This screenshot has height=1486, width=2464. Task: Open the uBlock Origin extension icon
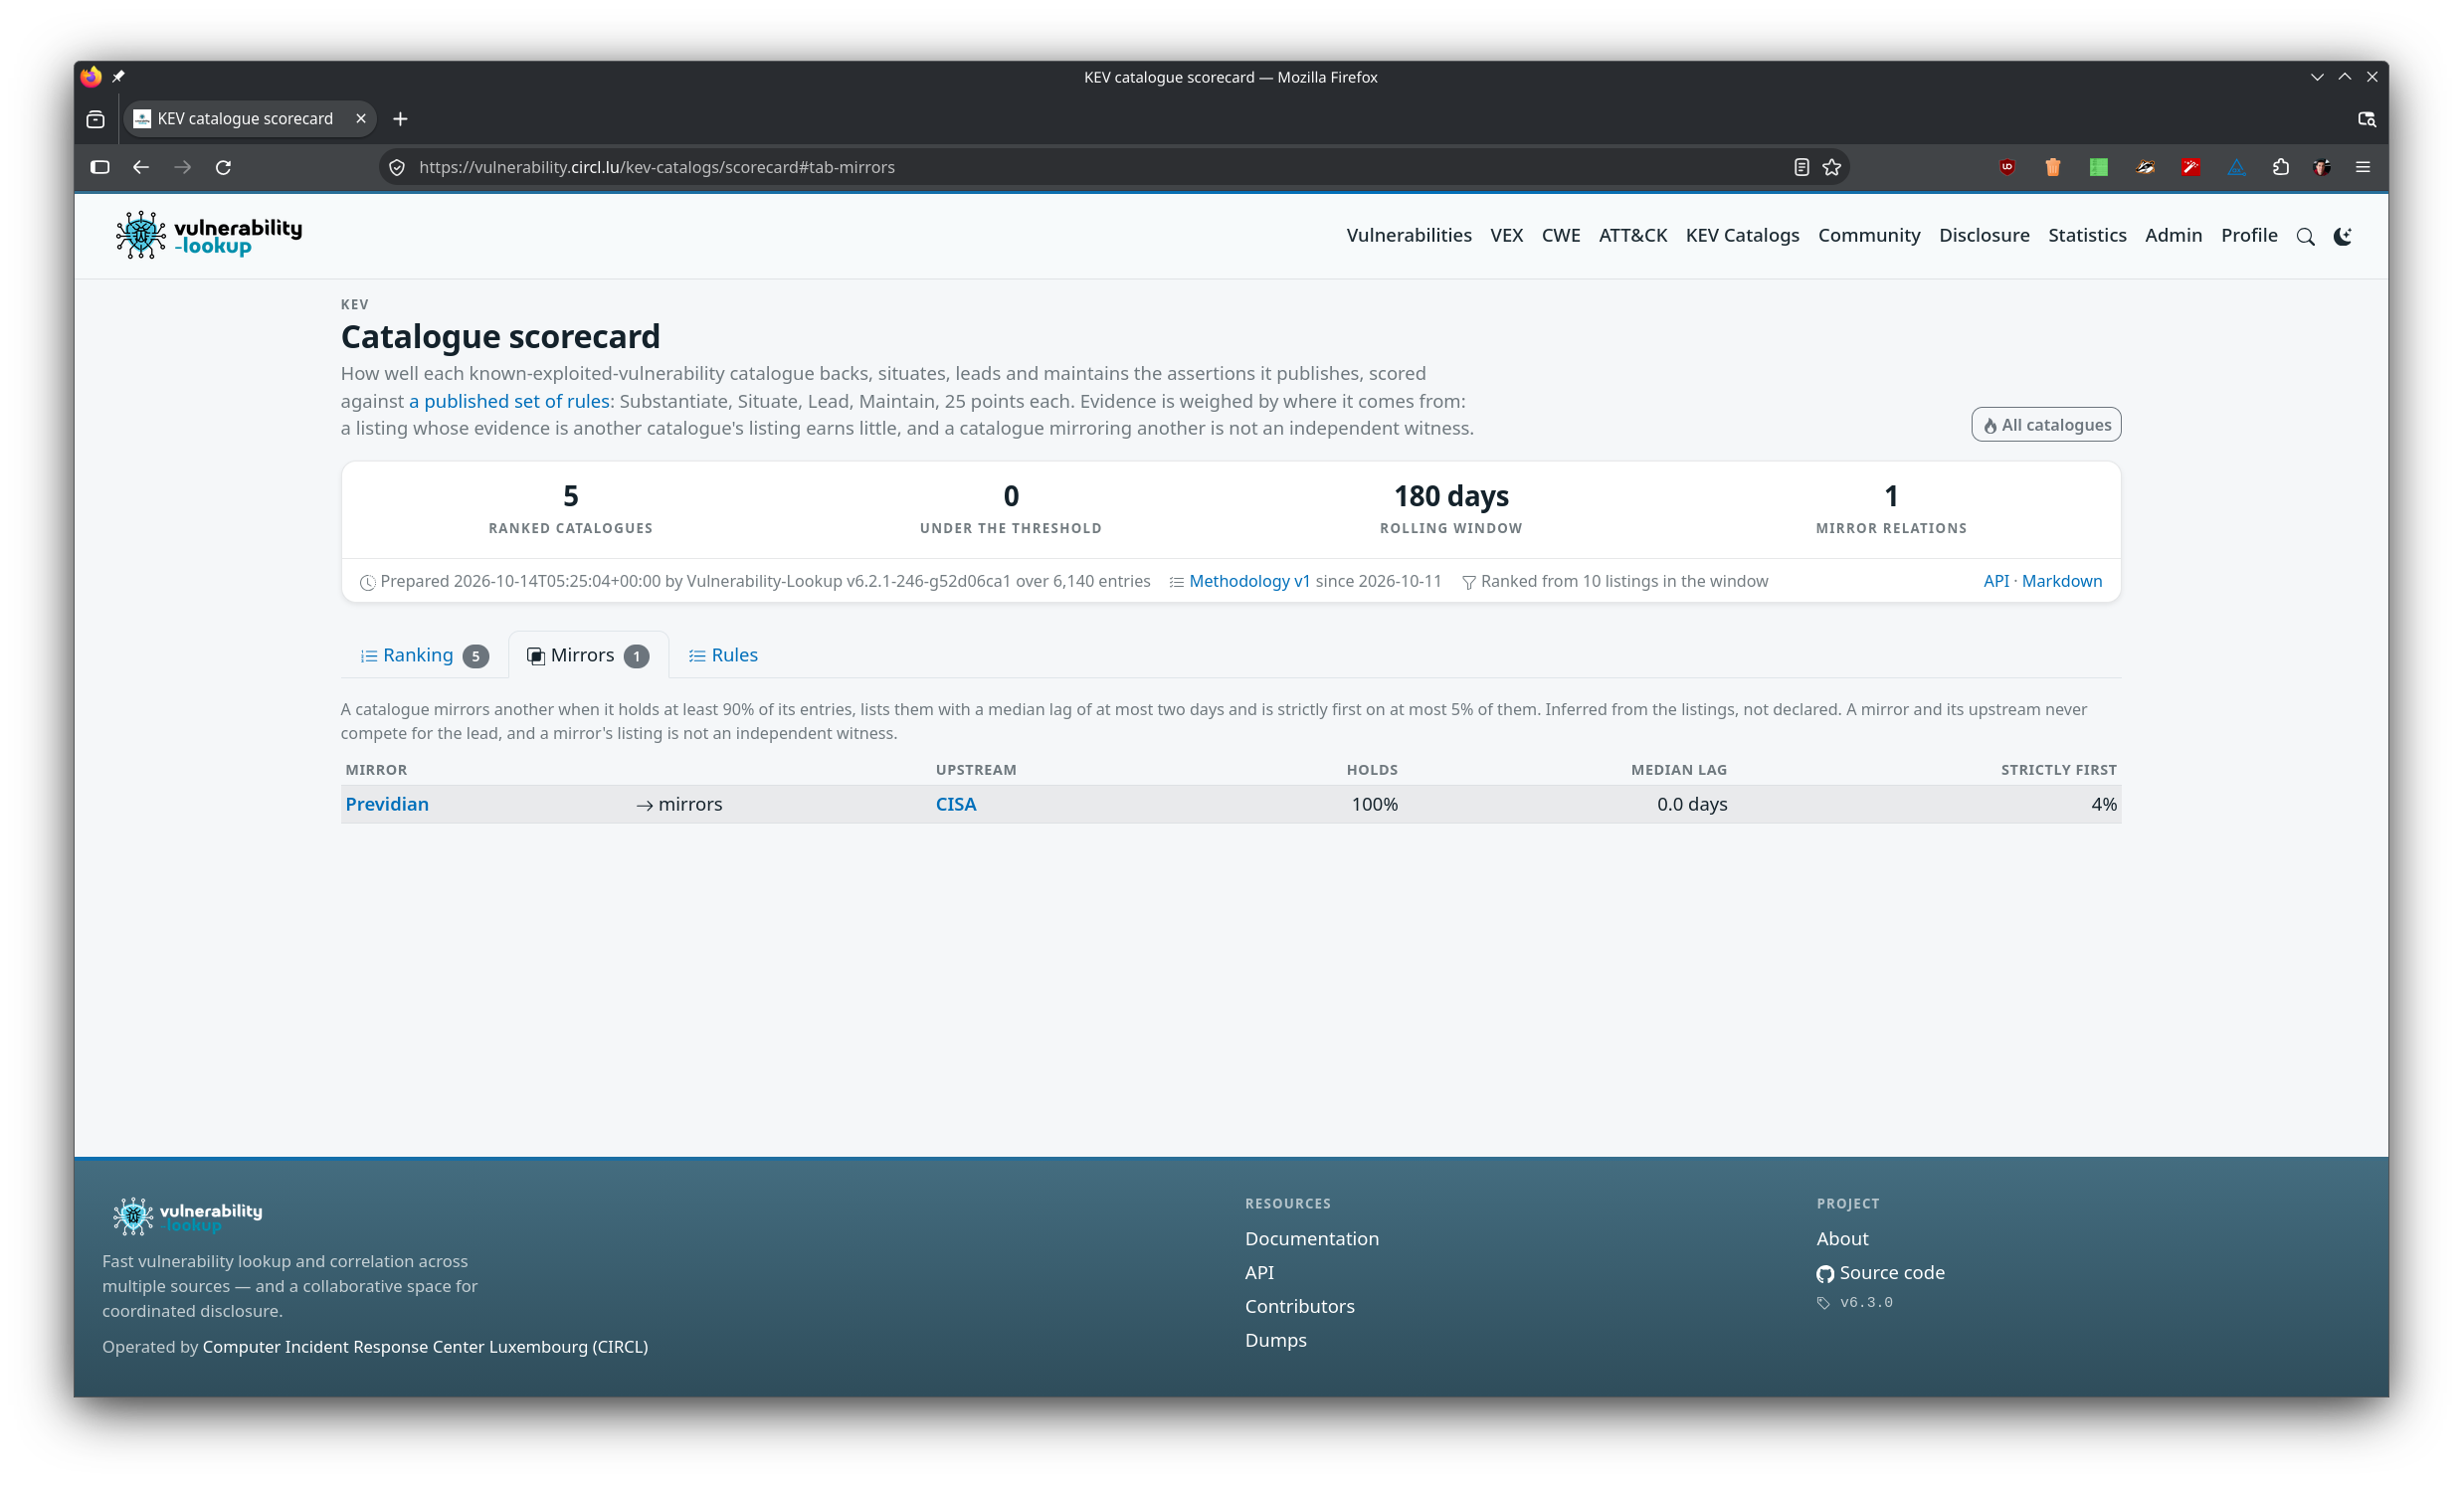[x=2007, y=167]
